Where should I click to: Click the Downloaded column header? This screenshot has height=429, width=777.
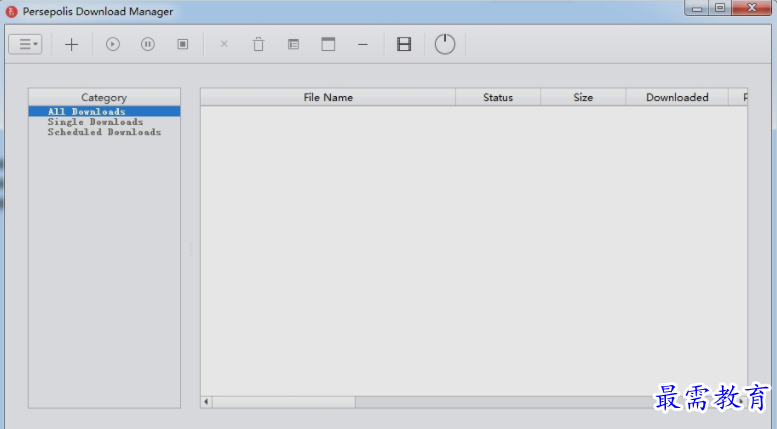click(677, 97)
